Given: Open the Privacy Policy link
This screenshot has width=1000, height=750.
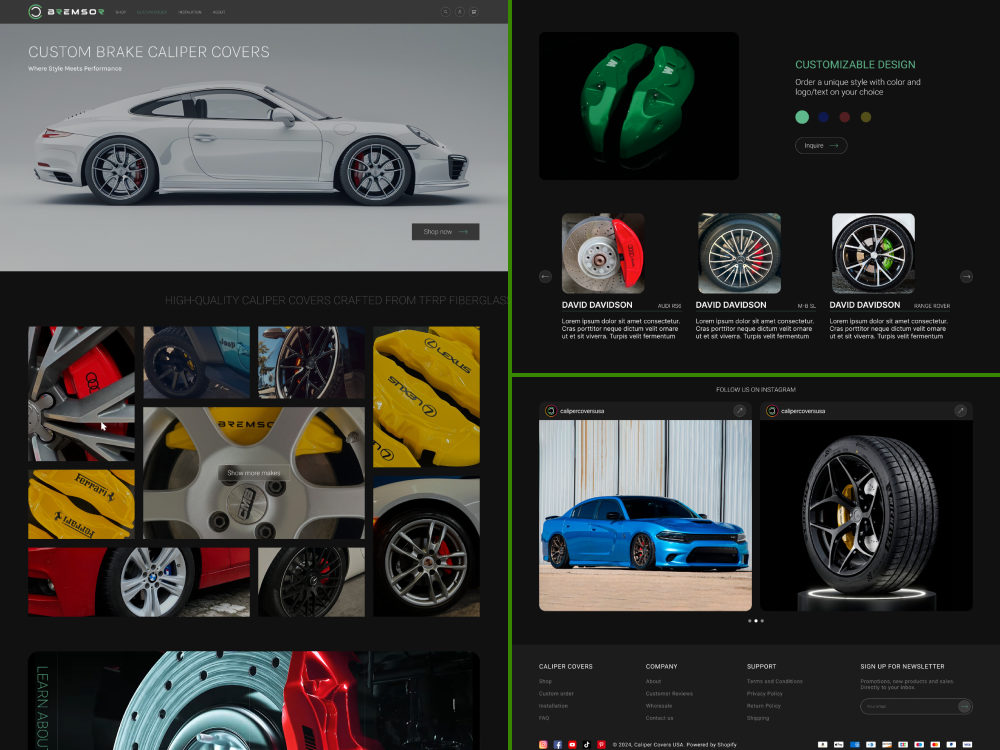Looking at the screenshot, I should pos(765,693).
